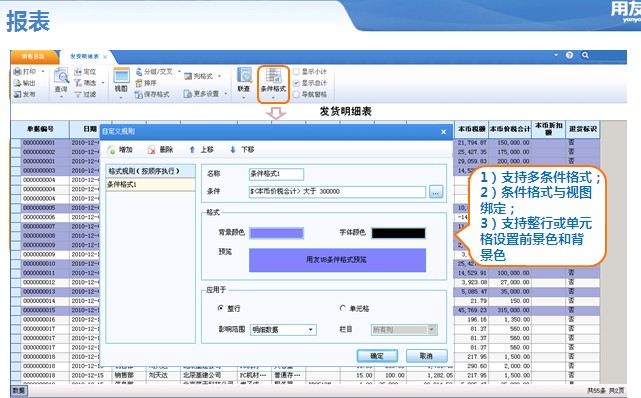Click the 数据 button in status bar
This screenshot has height=398, width=641.
click(x=18, y=391)
